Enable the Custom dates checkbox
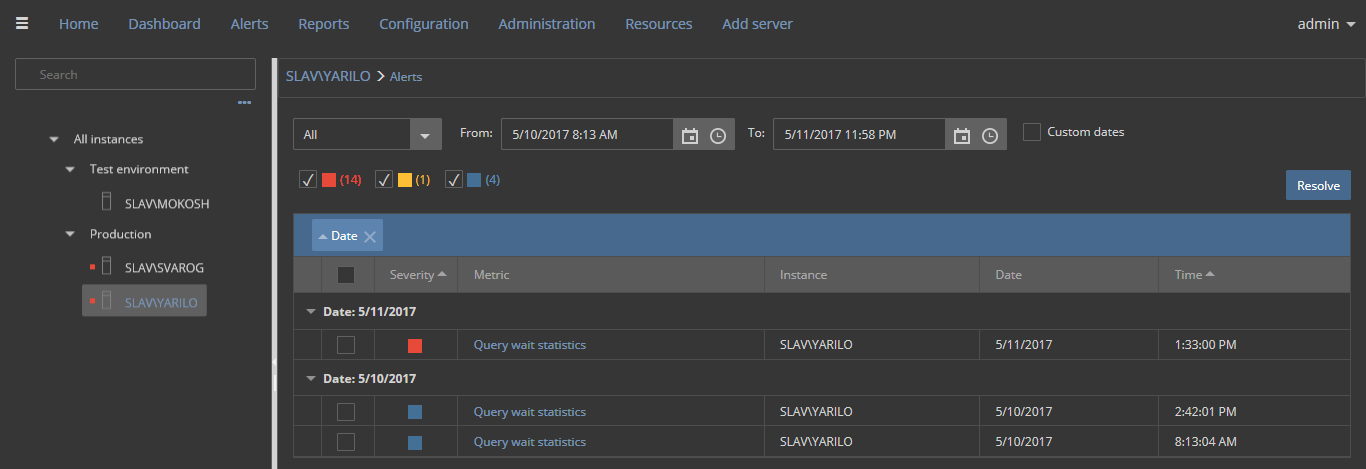 coord(1032,132)
